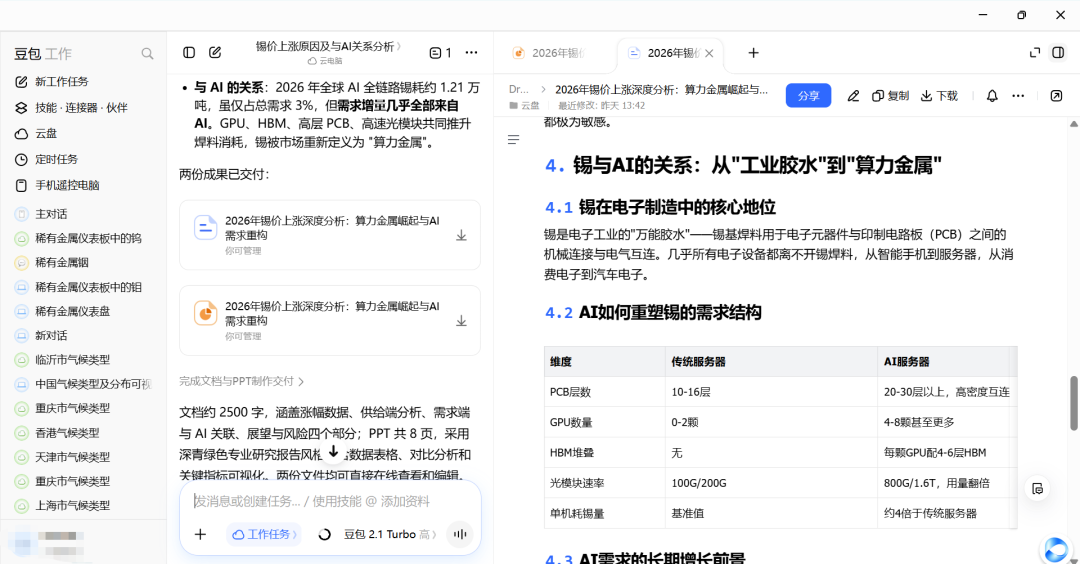1080x564 pixels.
Task: Open the 工作任务 mode selector
Action: pos(264,534)
